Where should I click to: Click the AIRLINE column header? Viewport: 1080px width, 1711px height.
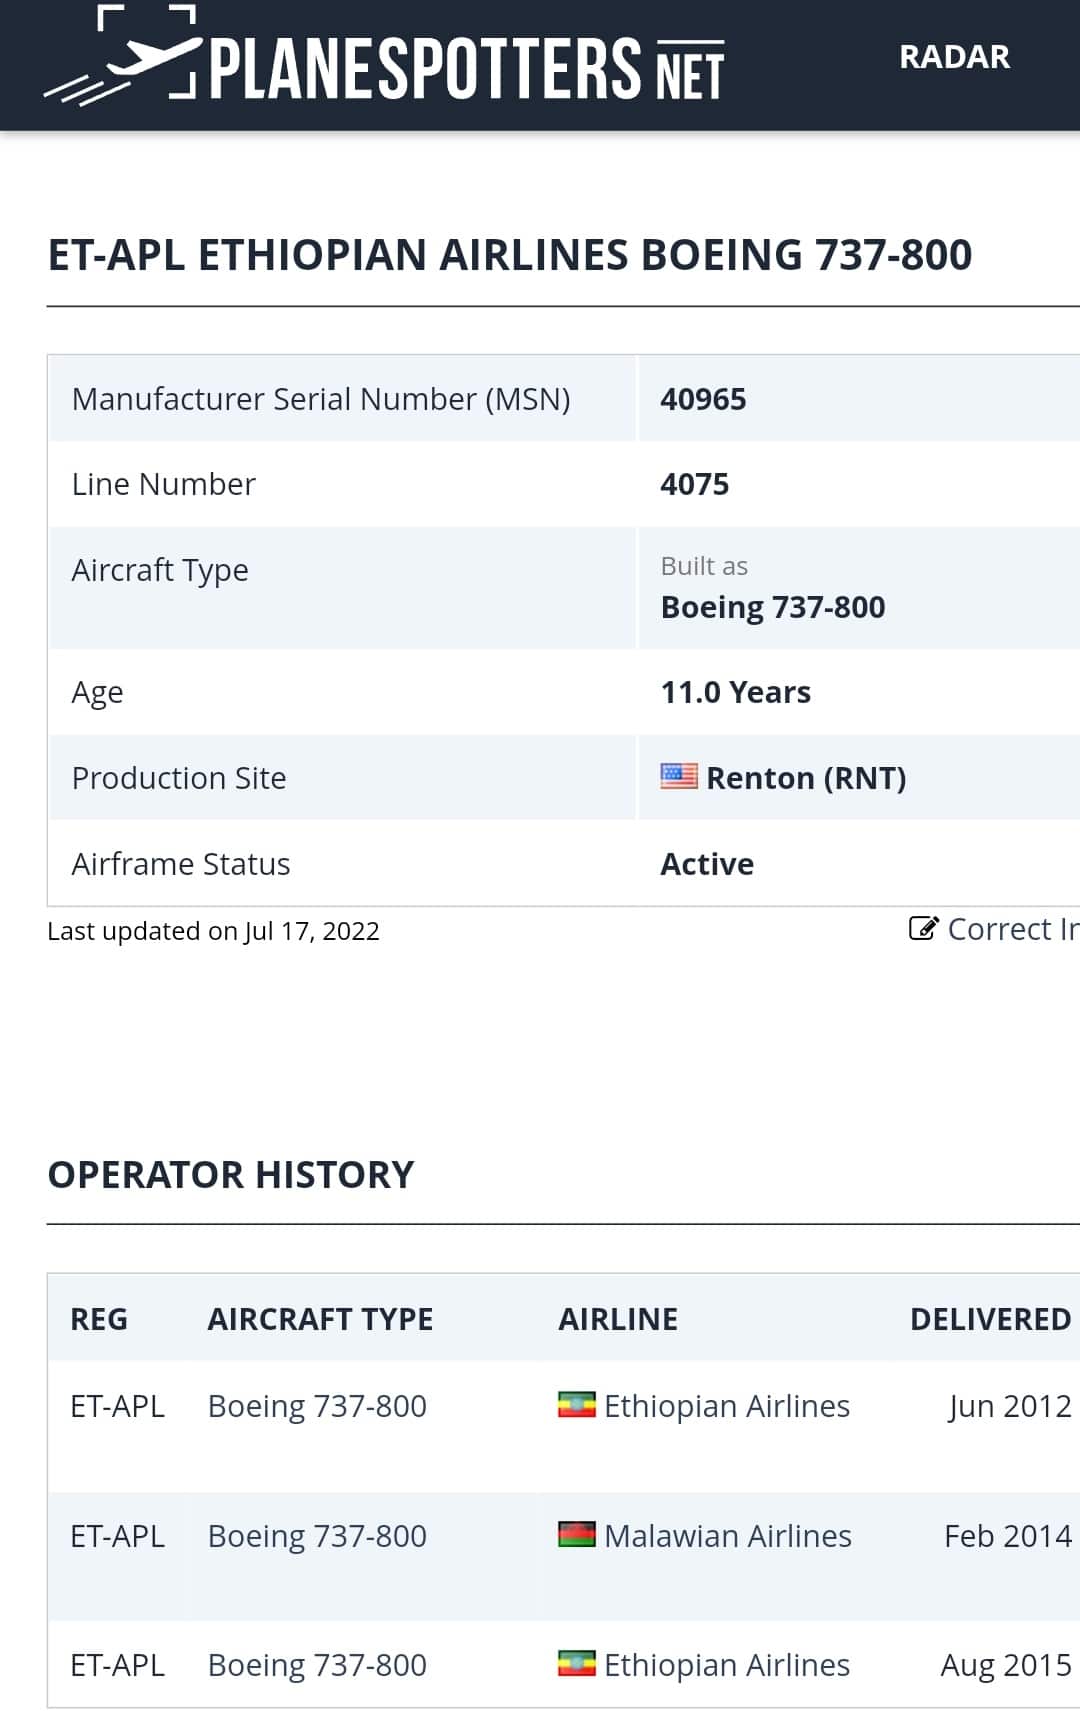618,1319
